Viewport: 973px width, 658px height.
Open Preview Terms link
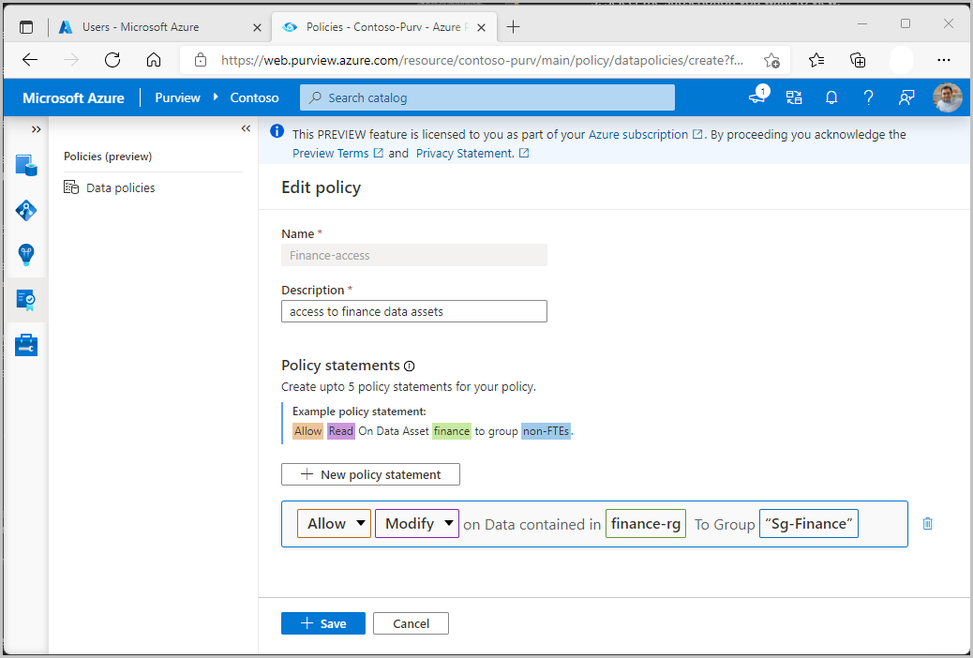[x=338, y=153]
